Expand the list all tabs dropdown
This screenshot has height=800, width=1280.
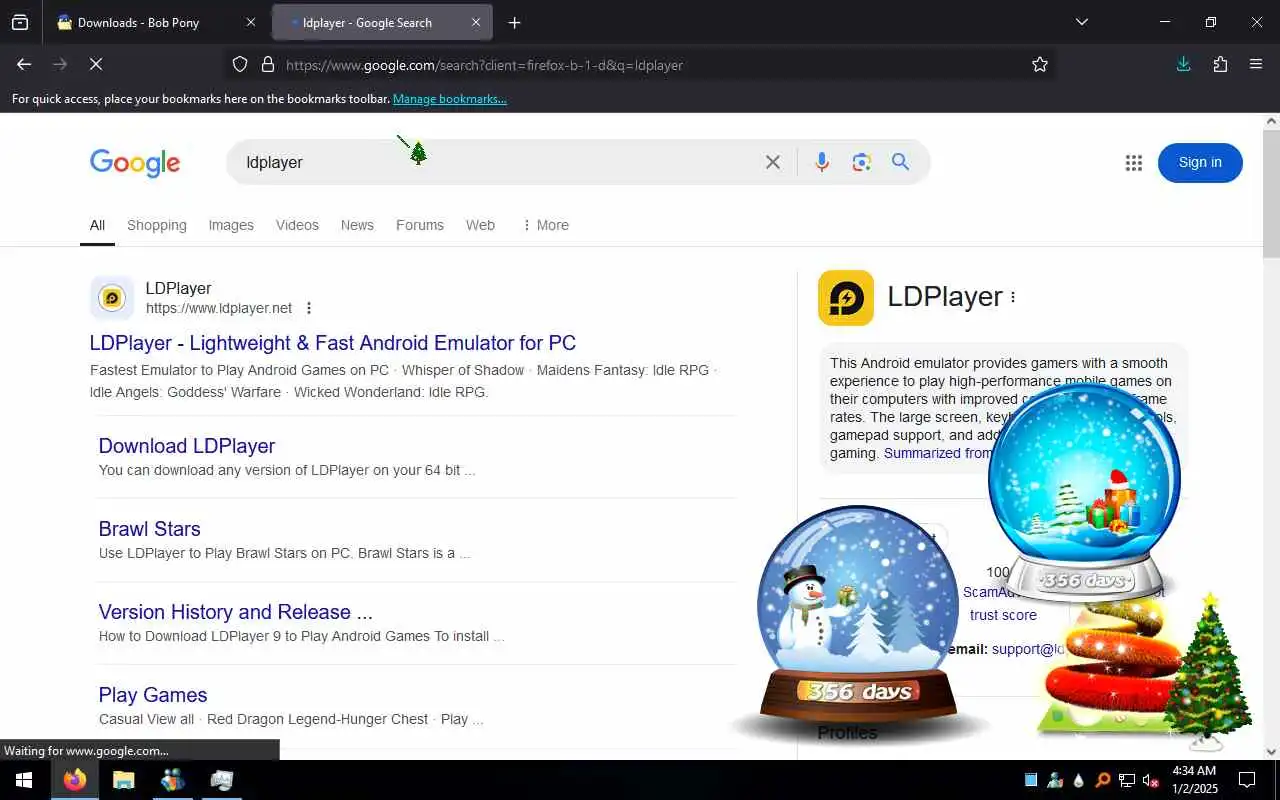(1081, 22)
